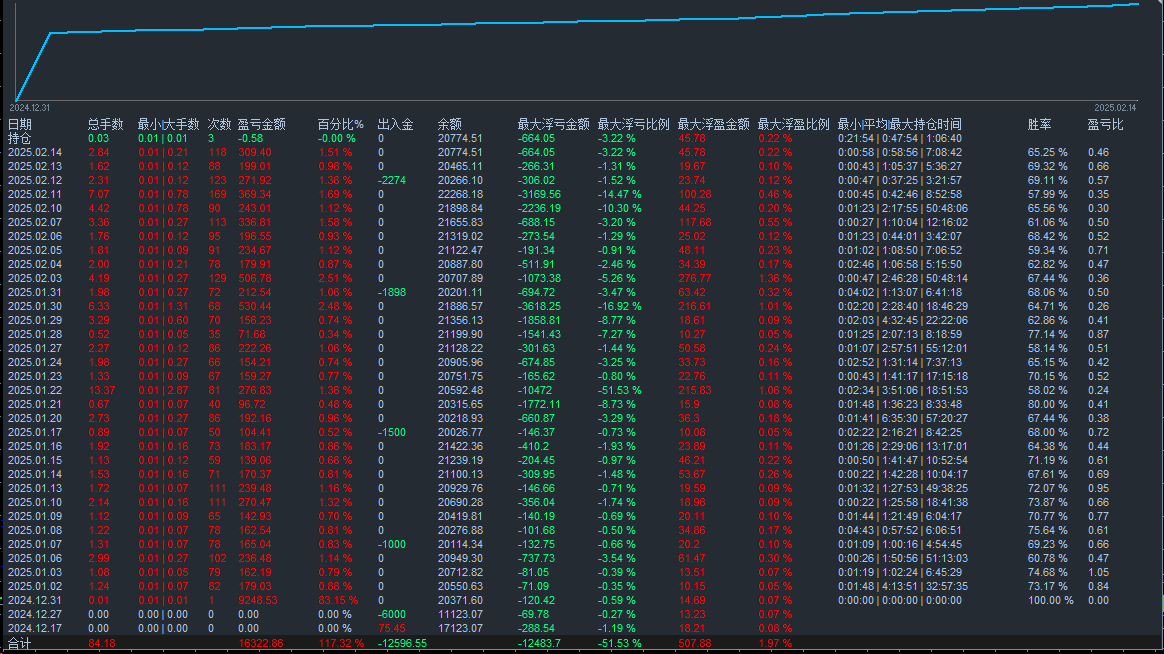
Task: Click the 最小|平均|最大持仓时间 column header
Action: 900,124
